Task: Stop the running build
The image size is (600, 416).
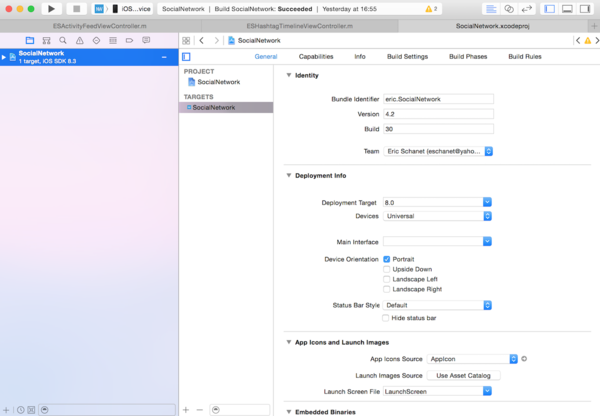Action: [77, 9]
